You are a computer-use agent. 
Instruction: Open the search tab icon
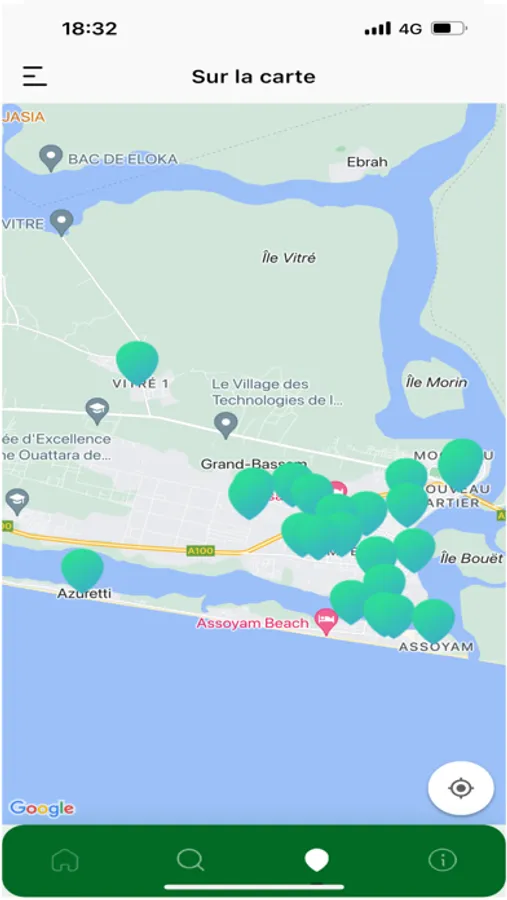tap(190, 860)
